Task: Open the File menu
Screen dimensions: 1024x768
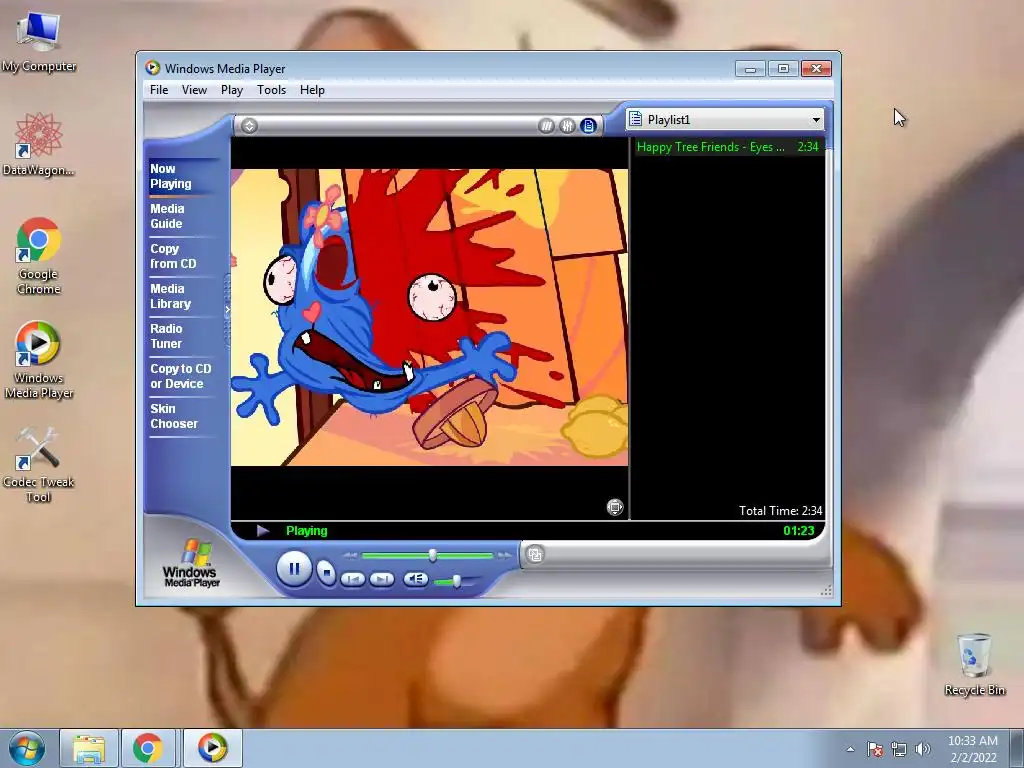Action: point(159,90)
